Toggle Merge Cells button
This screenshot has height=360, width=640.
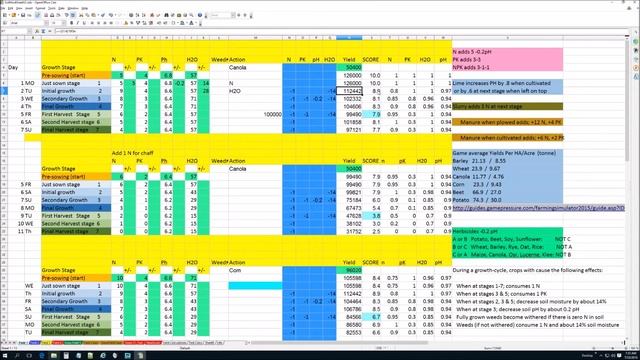coord(118,23)
